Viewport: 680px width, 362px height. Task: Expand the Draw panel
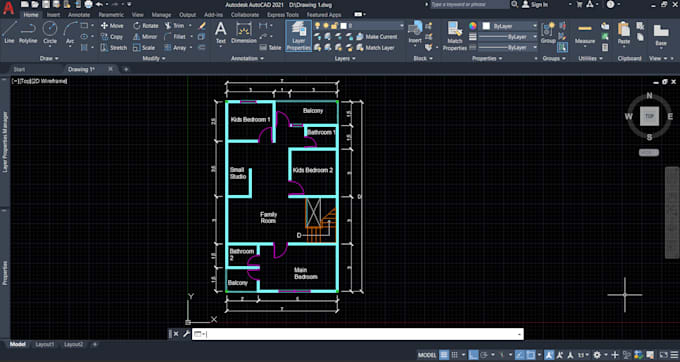[x=49, y=58]
